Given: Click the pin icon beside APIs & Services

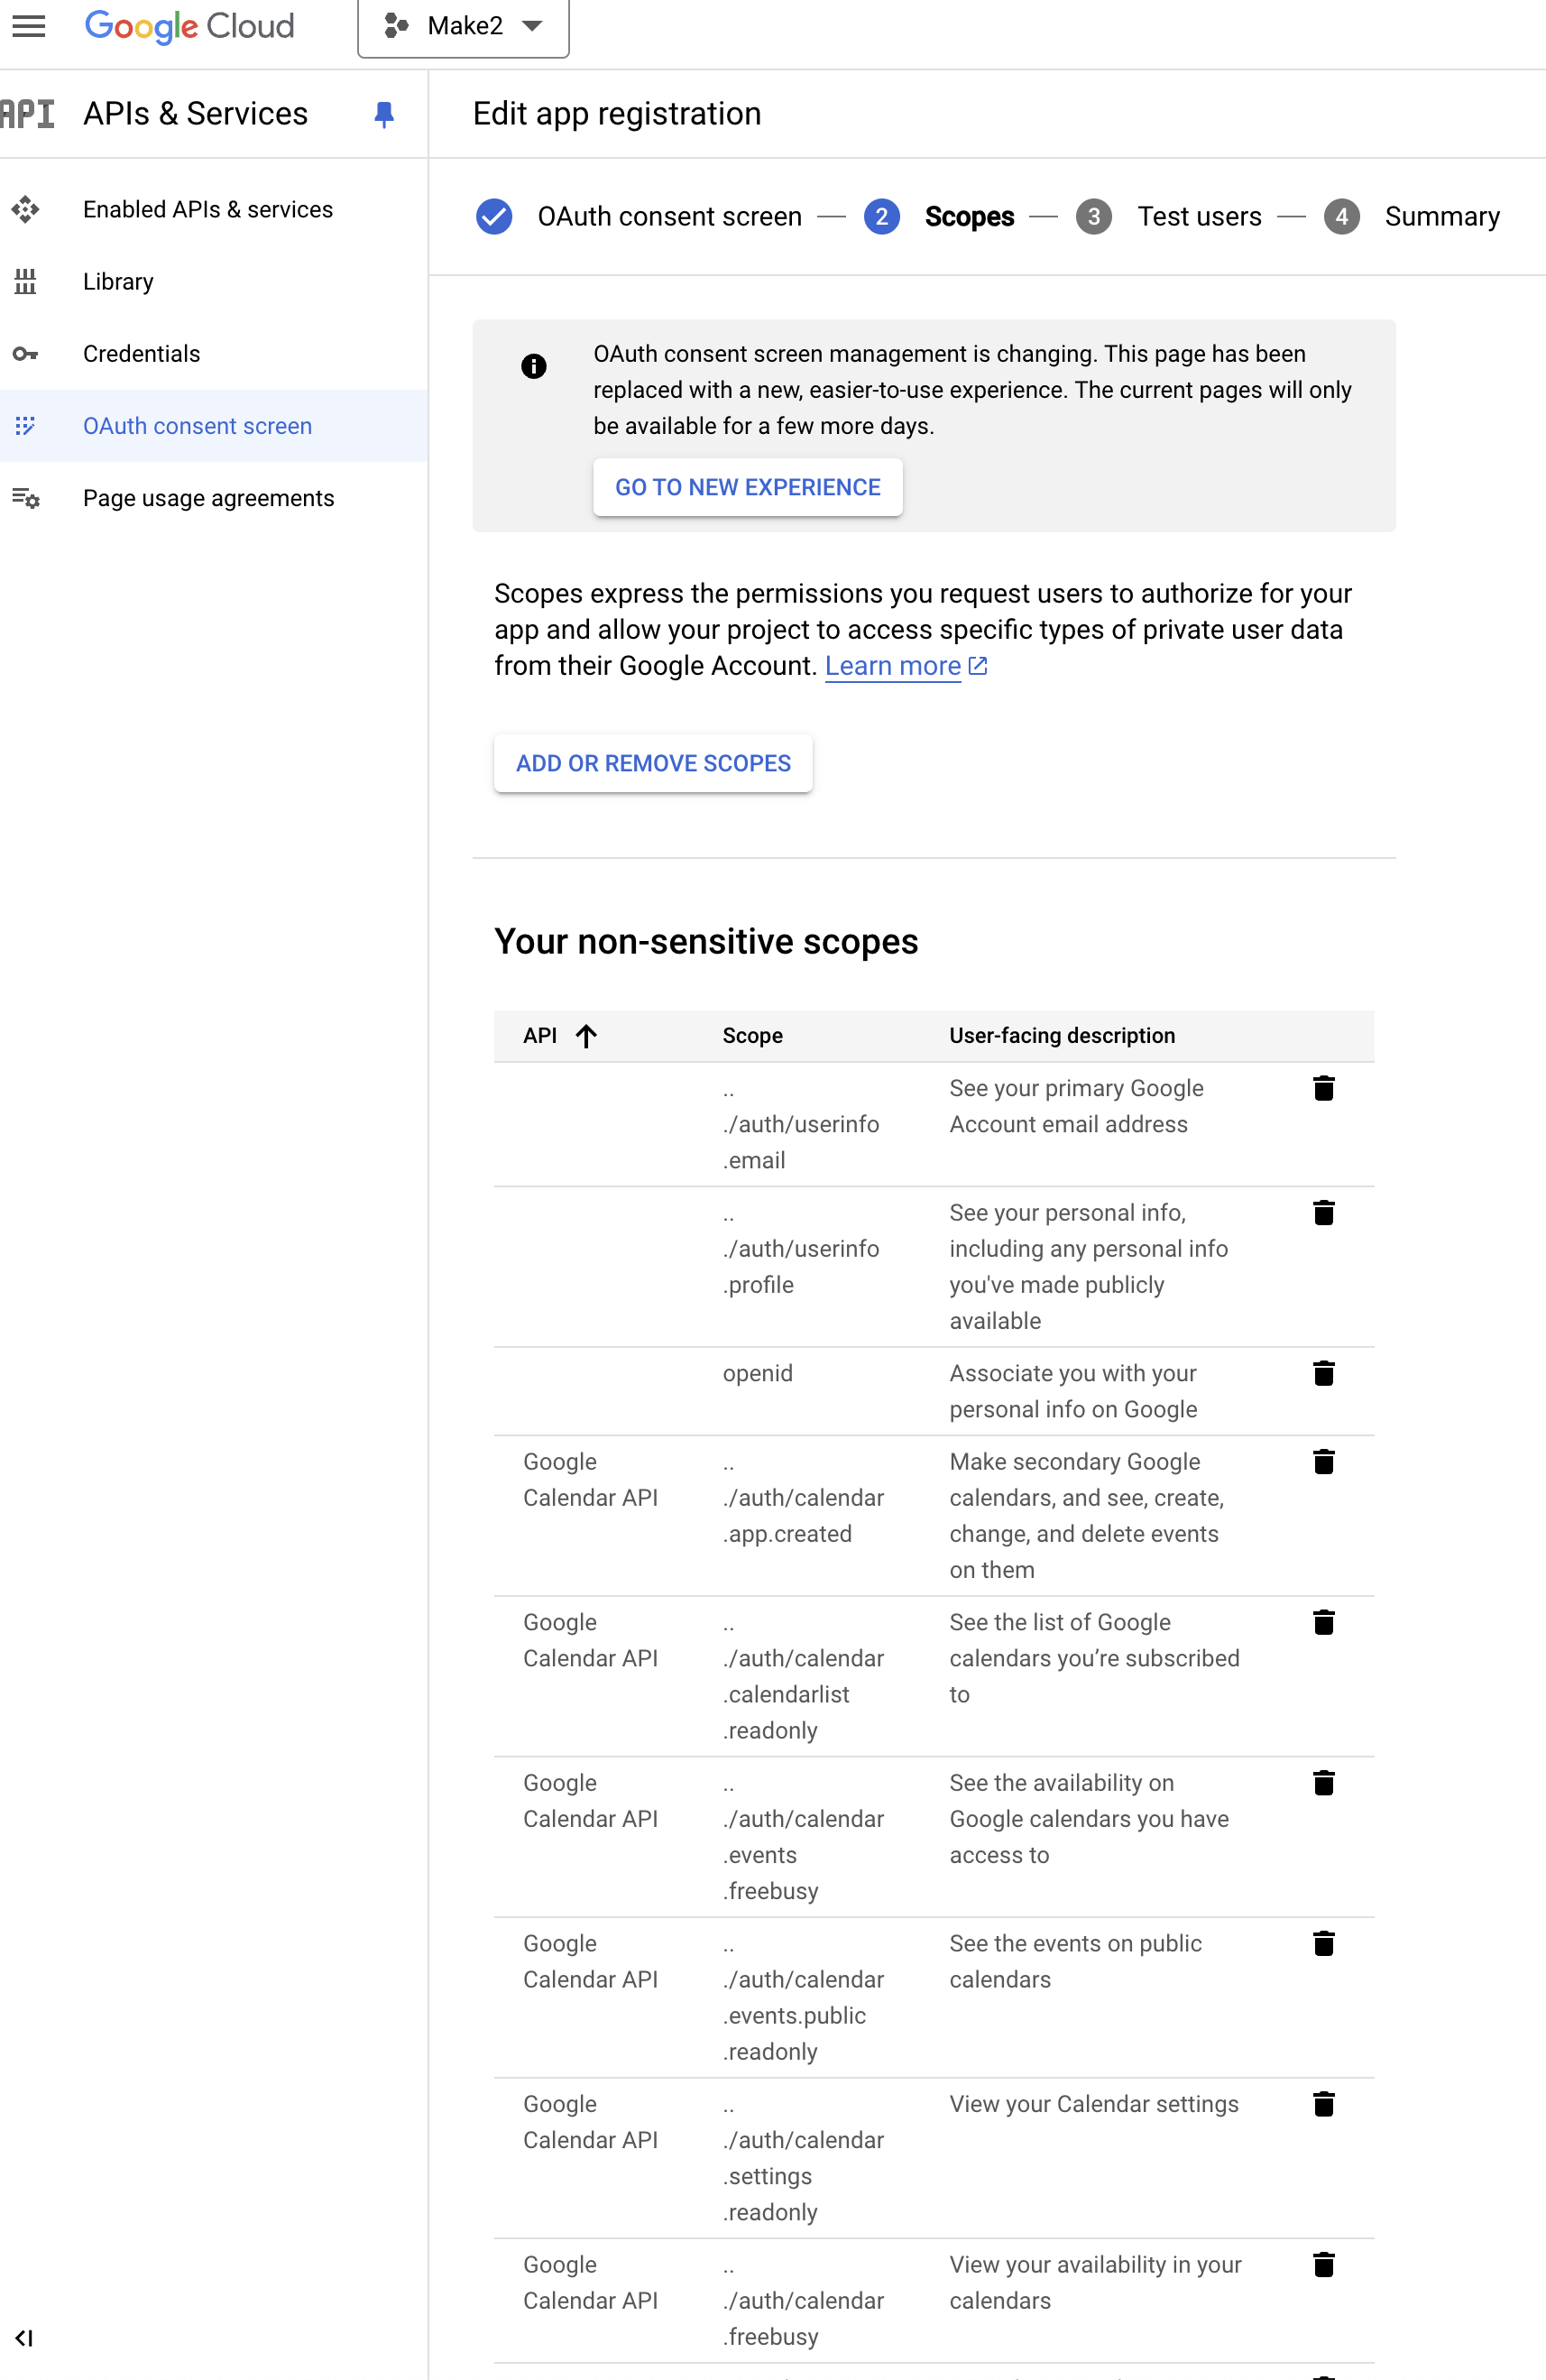Looking at the screenshot, I should tap(384, 114).
